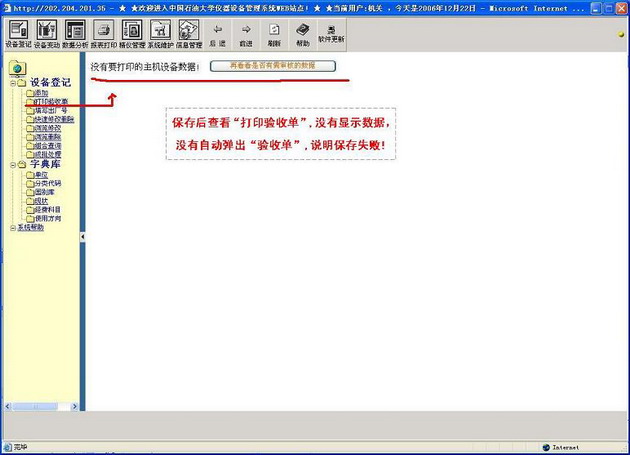Click the 再看看是否有需审核的数据 button

[272, 66]
